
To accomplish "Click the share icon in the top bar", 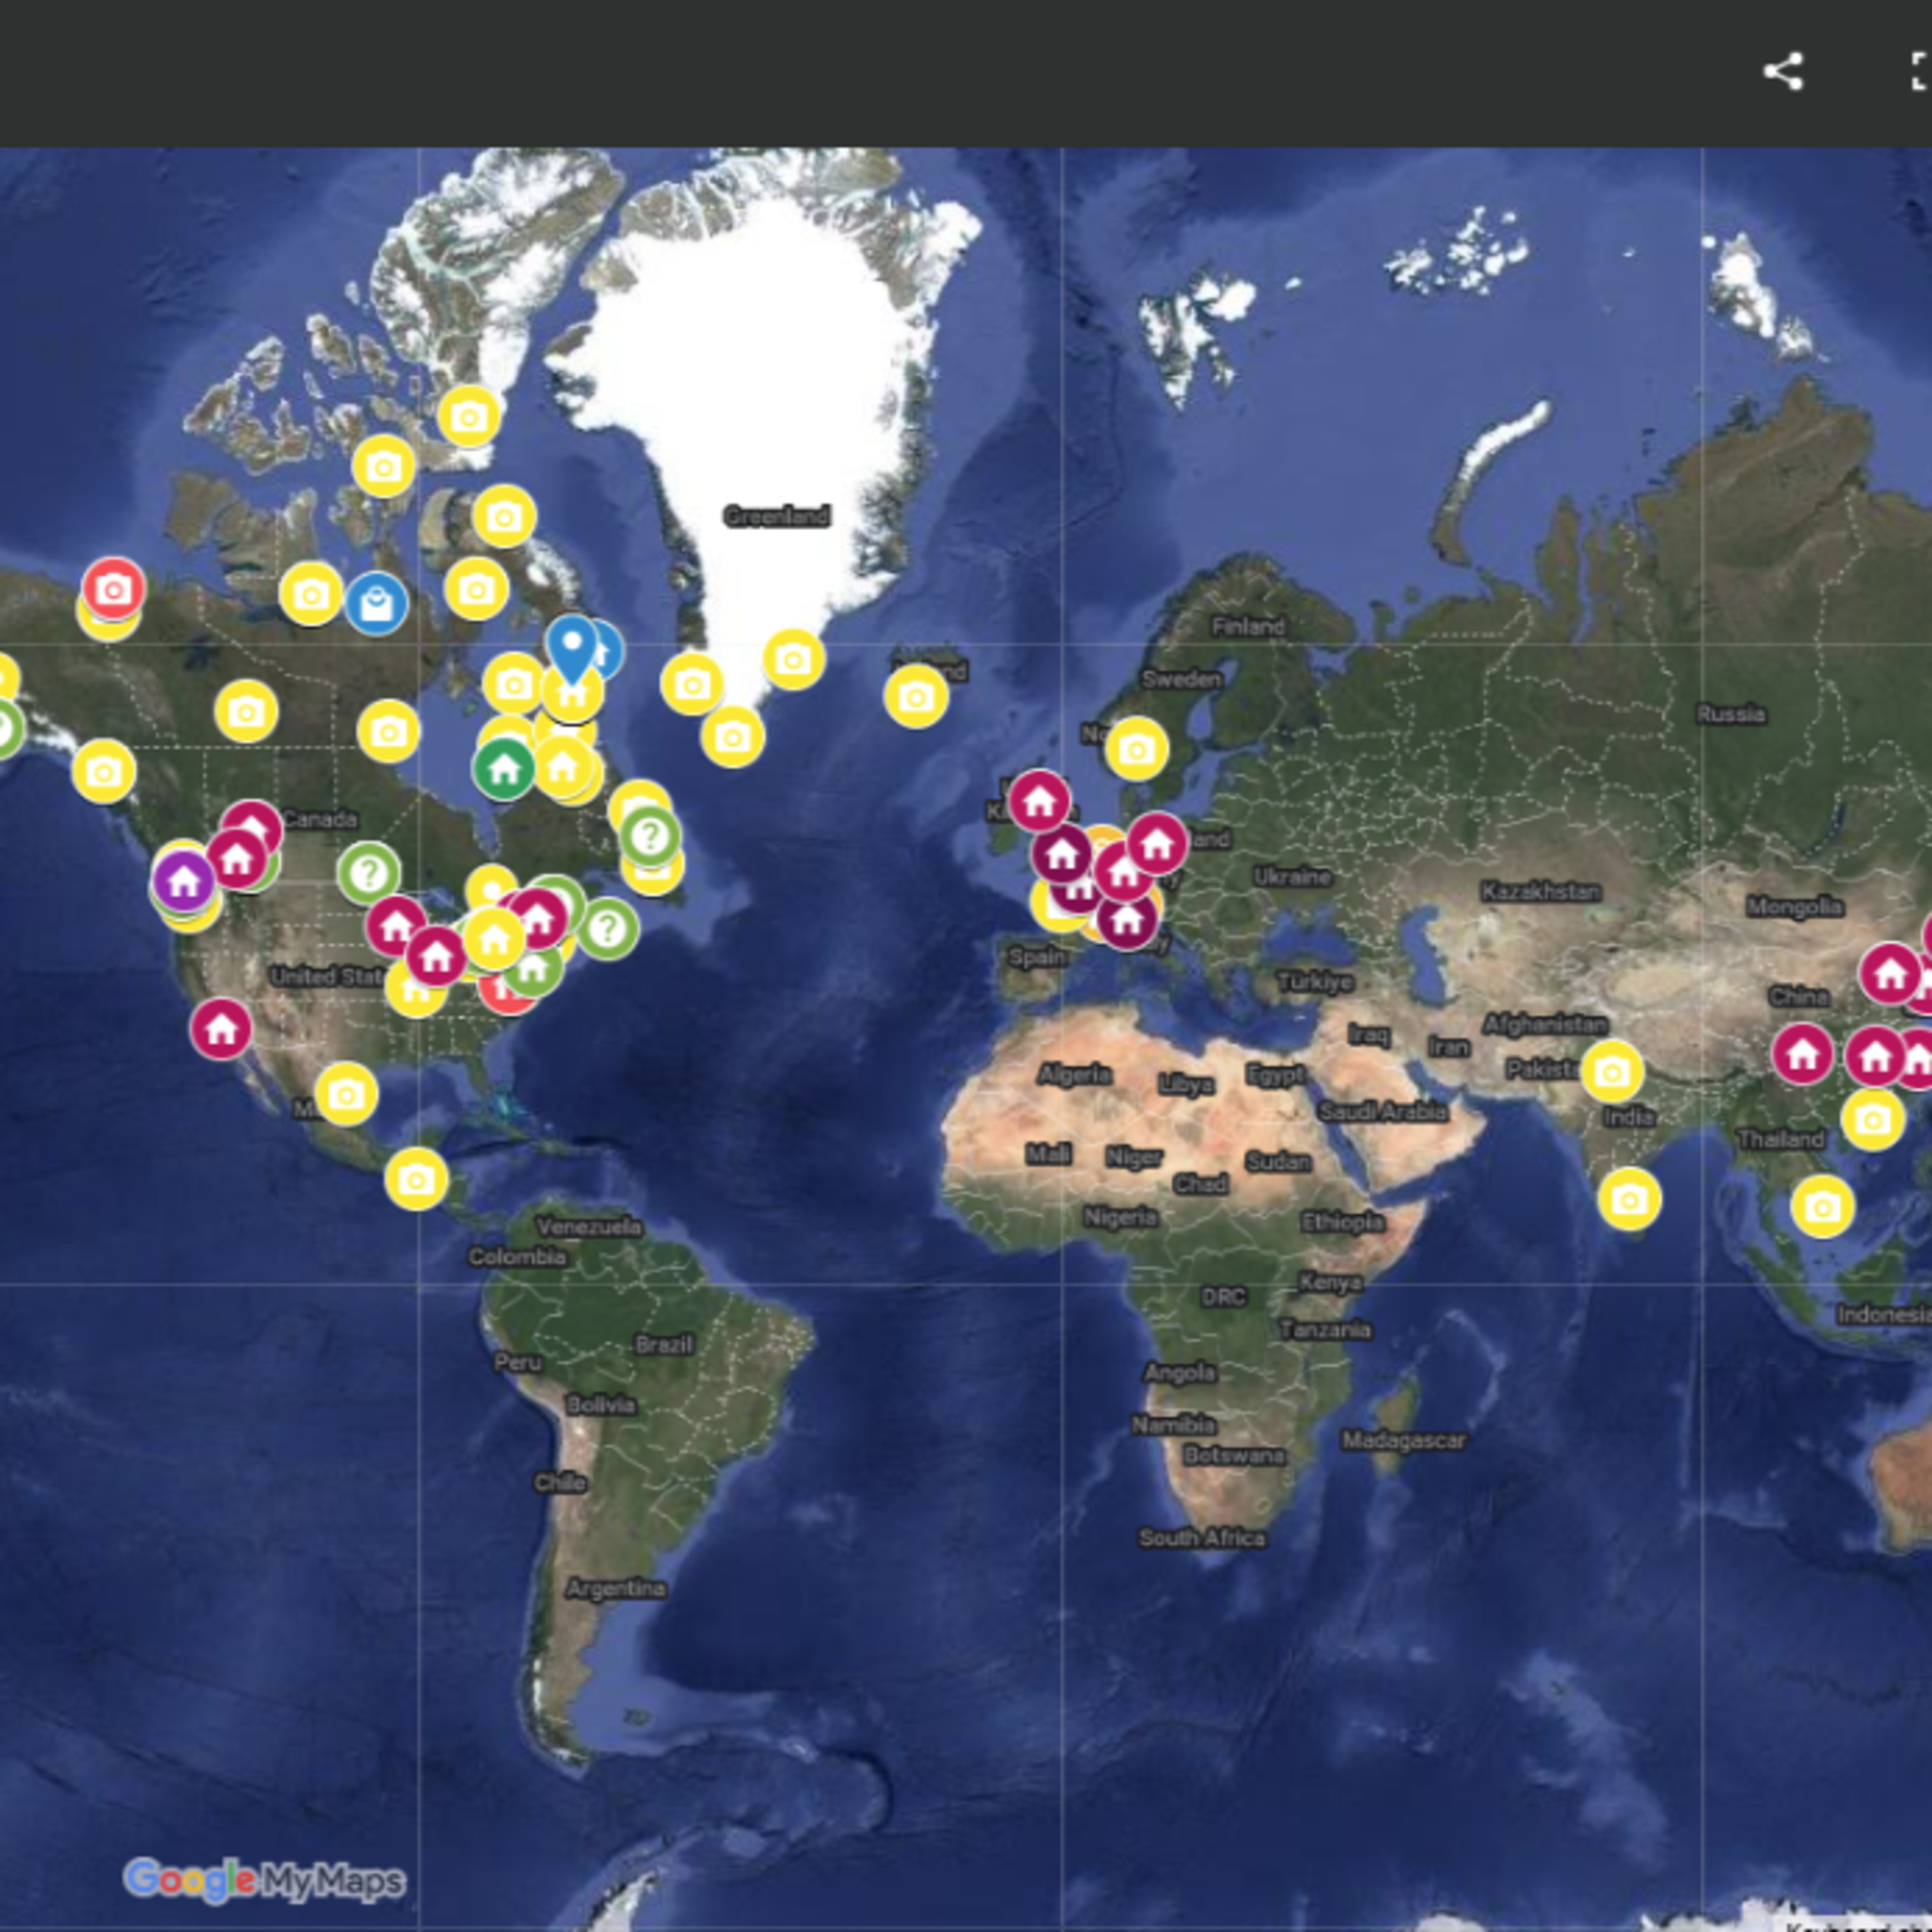I will pyautogui.click(x=1783, y=72).
